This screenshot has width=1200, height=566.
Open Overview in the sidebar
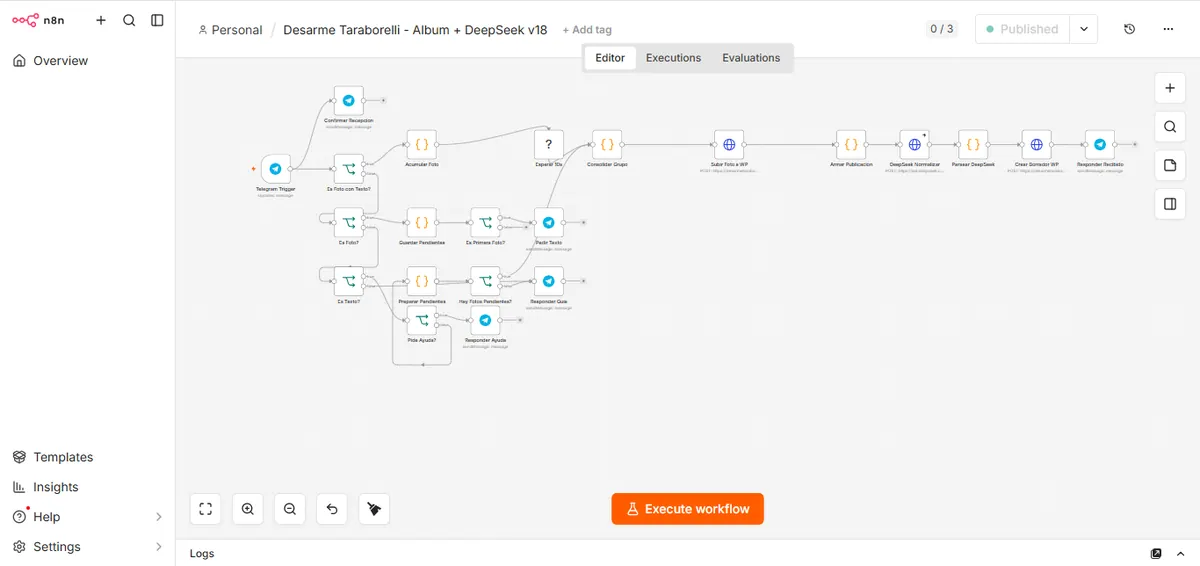click(x=88, y=61)
